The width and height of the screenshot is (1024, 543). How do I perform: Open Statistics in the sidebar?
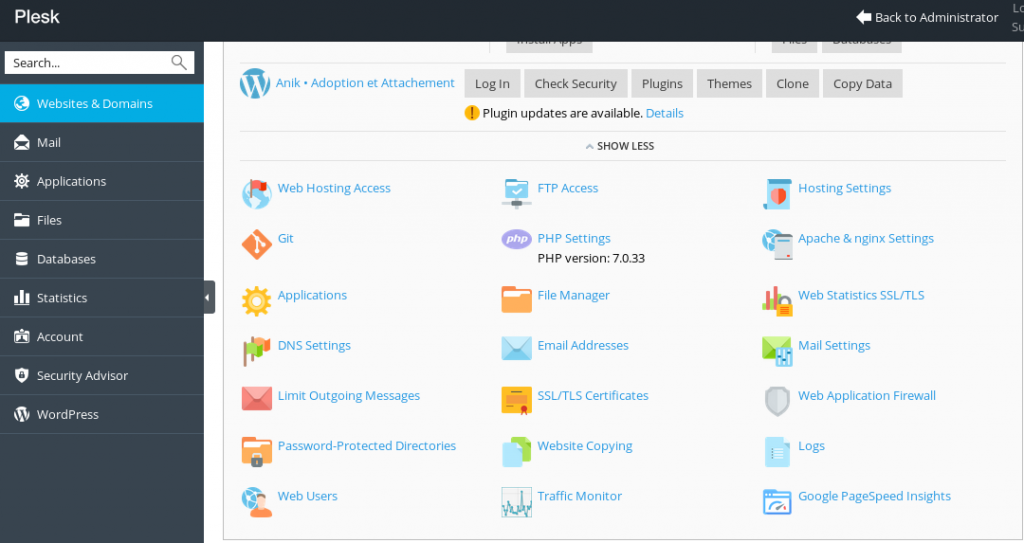click(102, 298)
